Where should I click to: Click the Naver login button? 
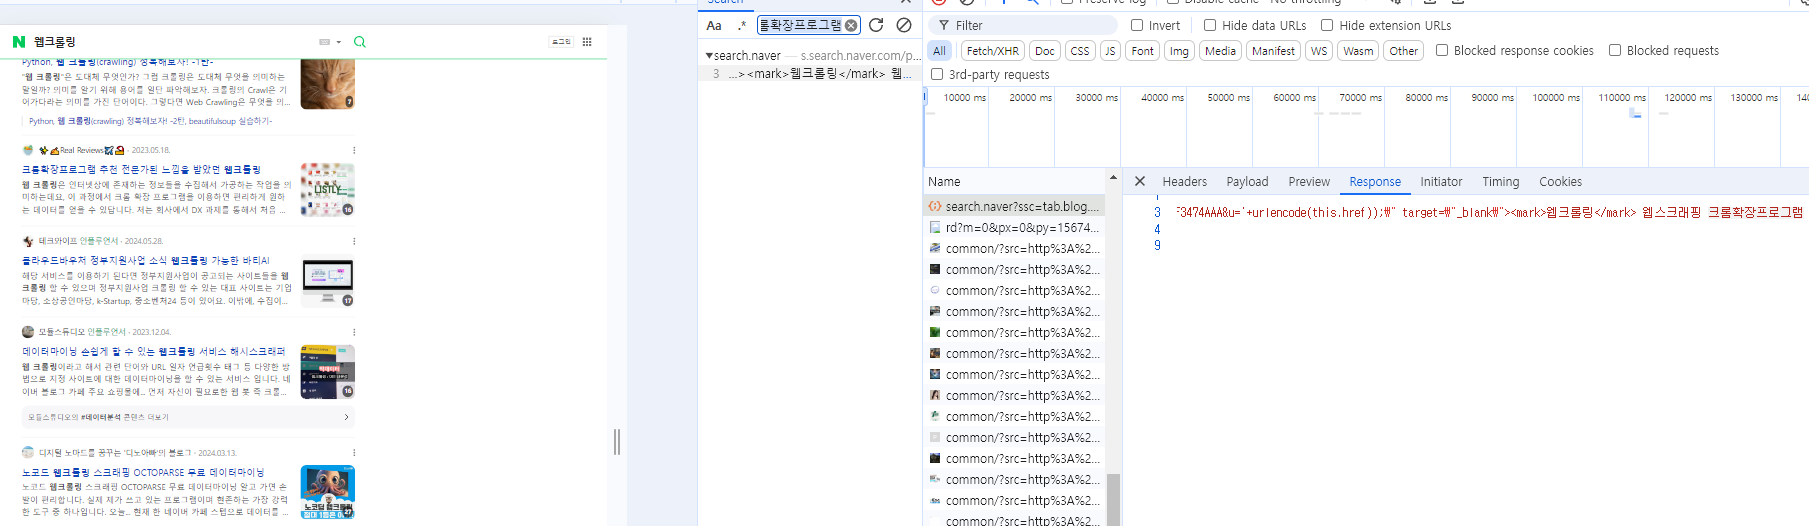561,42
